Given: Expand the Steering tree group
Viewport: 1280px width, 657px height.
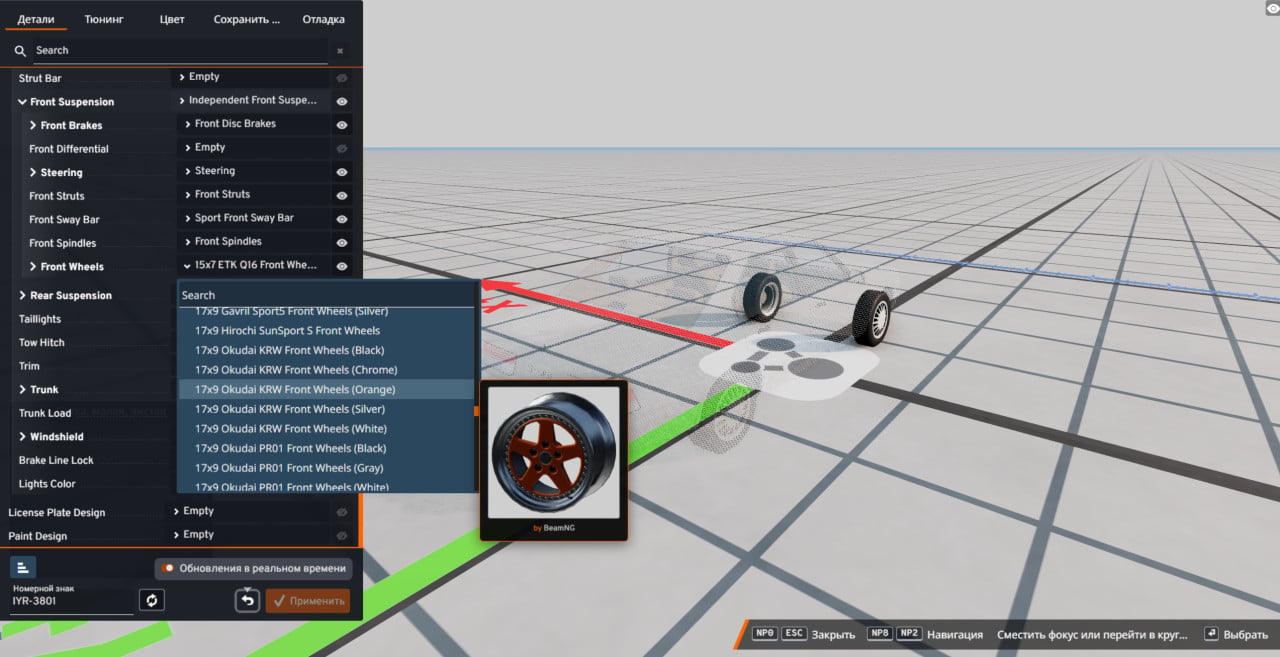Looking at the screenshot, I should 33,172.
